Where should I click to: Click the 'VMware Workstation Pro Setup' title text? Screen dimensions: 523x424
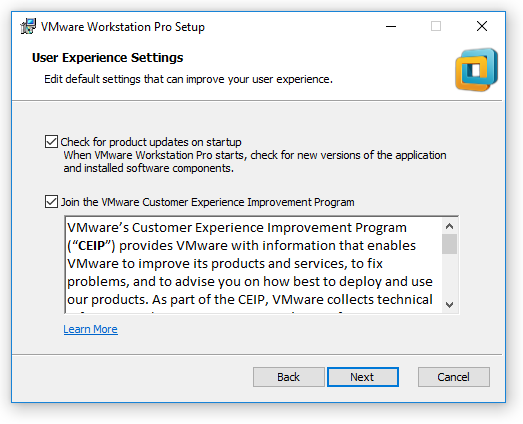(x=123, y=27)
